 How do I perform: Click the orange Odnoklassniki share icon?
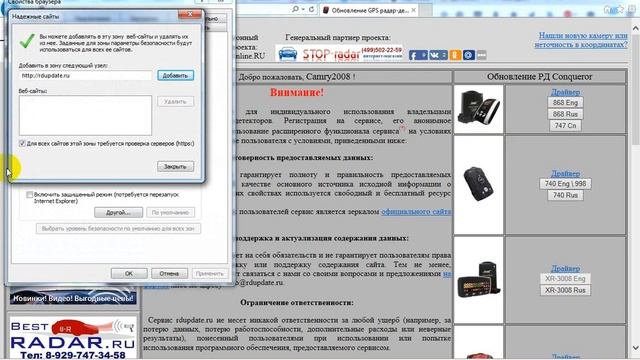click(x=455, y=55)
